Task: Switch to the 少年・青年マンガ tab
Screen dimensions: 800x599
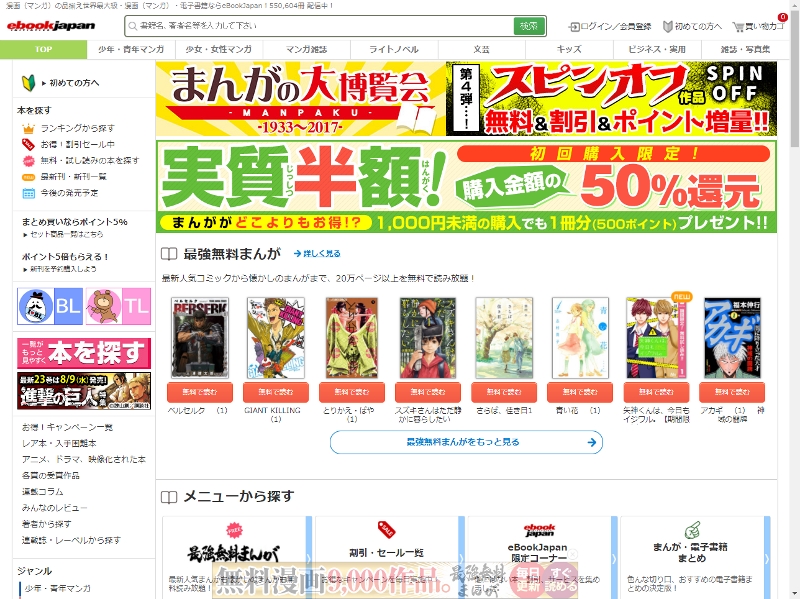Action: tap(131, 49)
